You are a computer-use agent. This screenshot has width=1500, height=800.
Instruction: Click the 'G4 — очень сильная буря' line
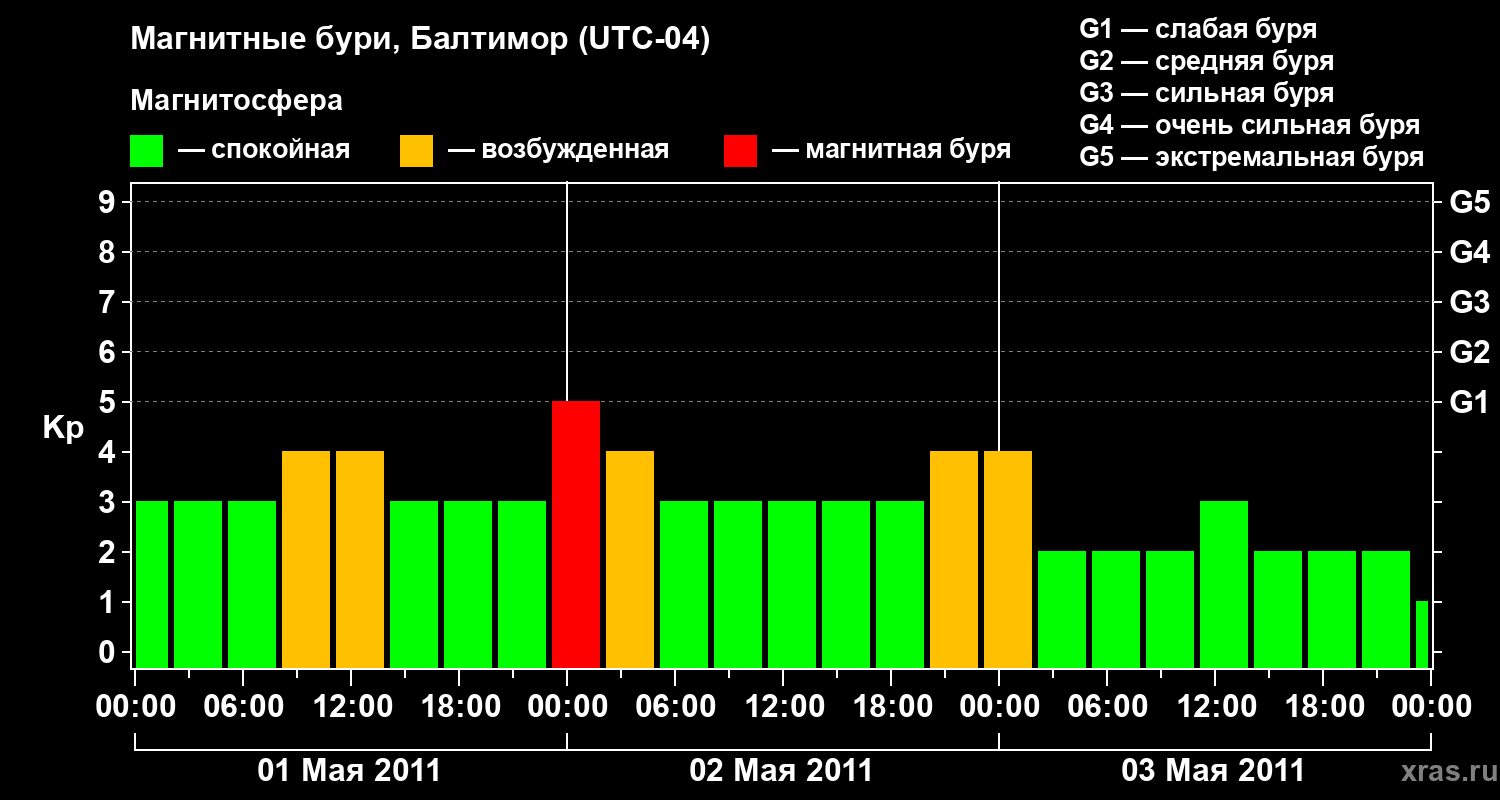click(x=1250, y=125)
